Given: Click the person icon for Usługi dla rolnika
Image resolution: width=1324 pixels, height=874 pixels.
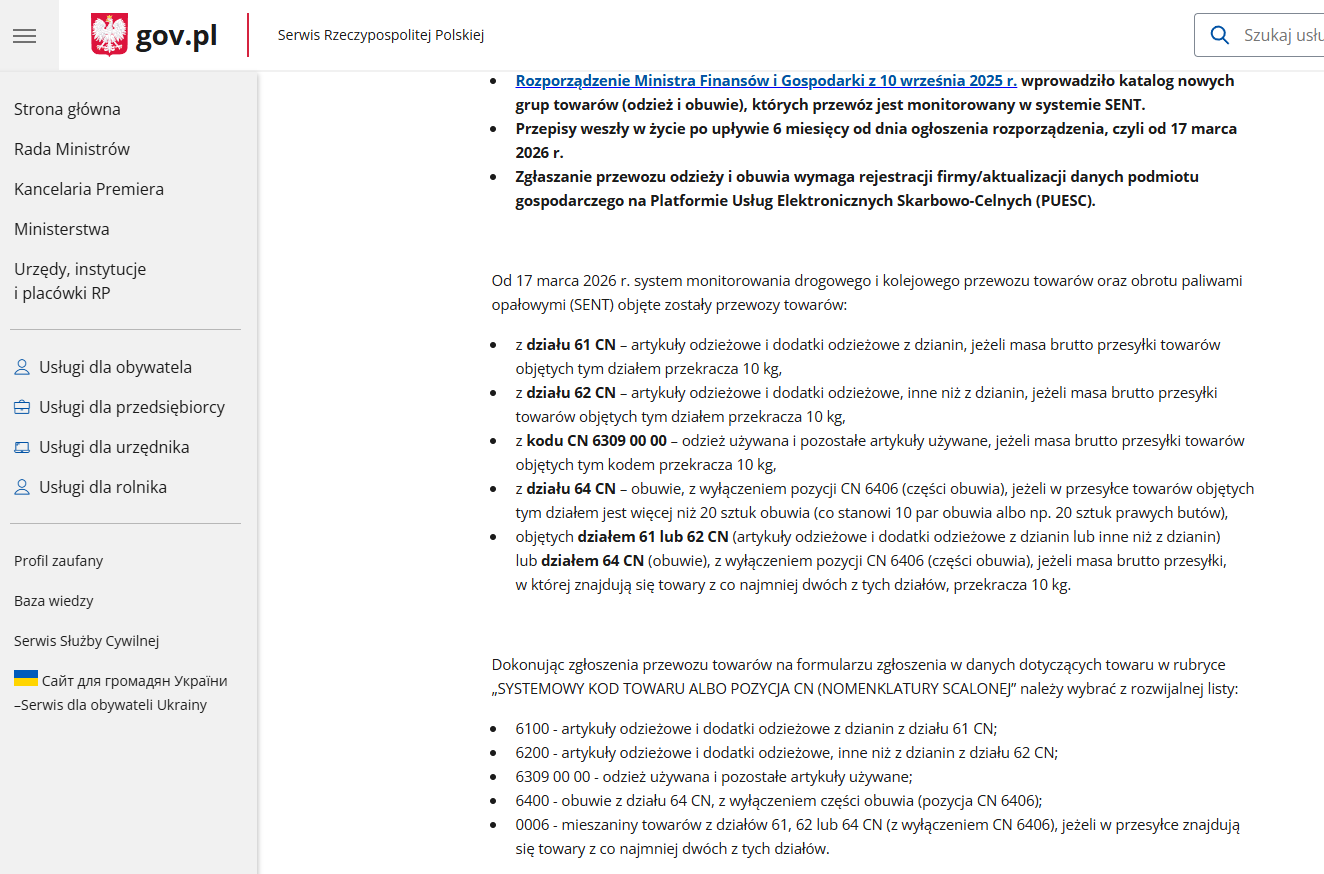Looking at the screenshot, I should click(22, 488).
